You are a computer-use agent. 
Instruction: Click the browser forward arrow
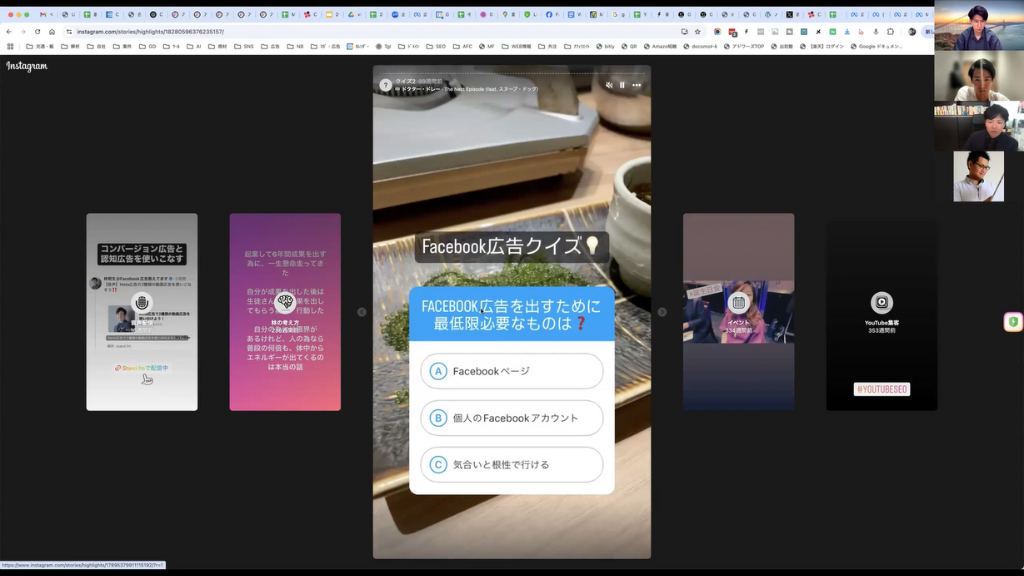pos(23,31)
